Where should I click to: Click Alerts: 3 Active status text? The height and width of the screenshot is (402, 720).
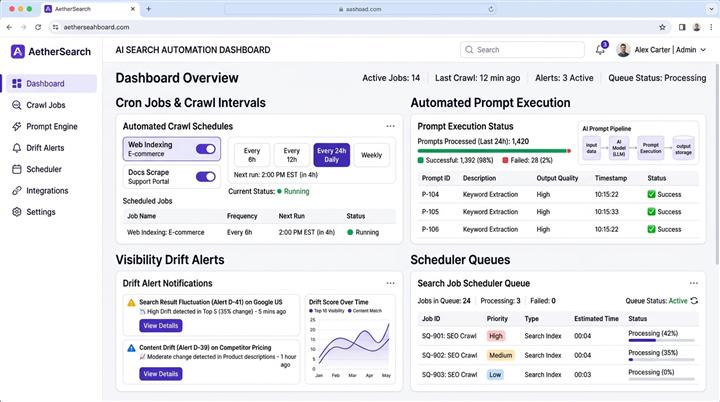click(x=564, y=78)
